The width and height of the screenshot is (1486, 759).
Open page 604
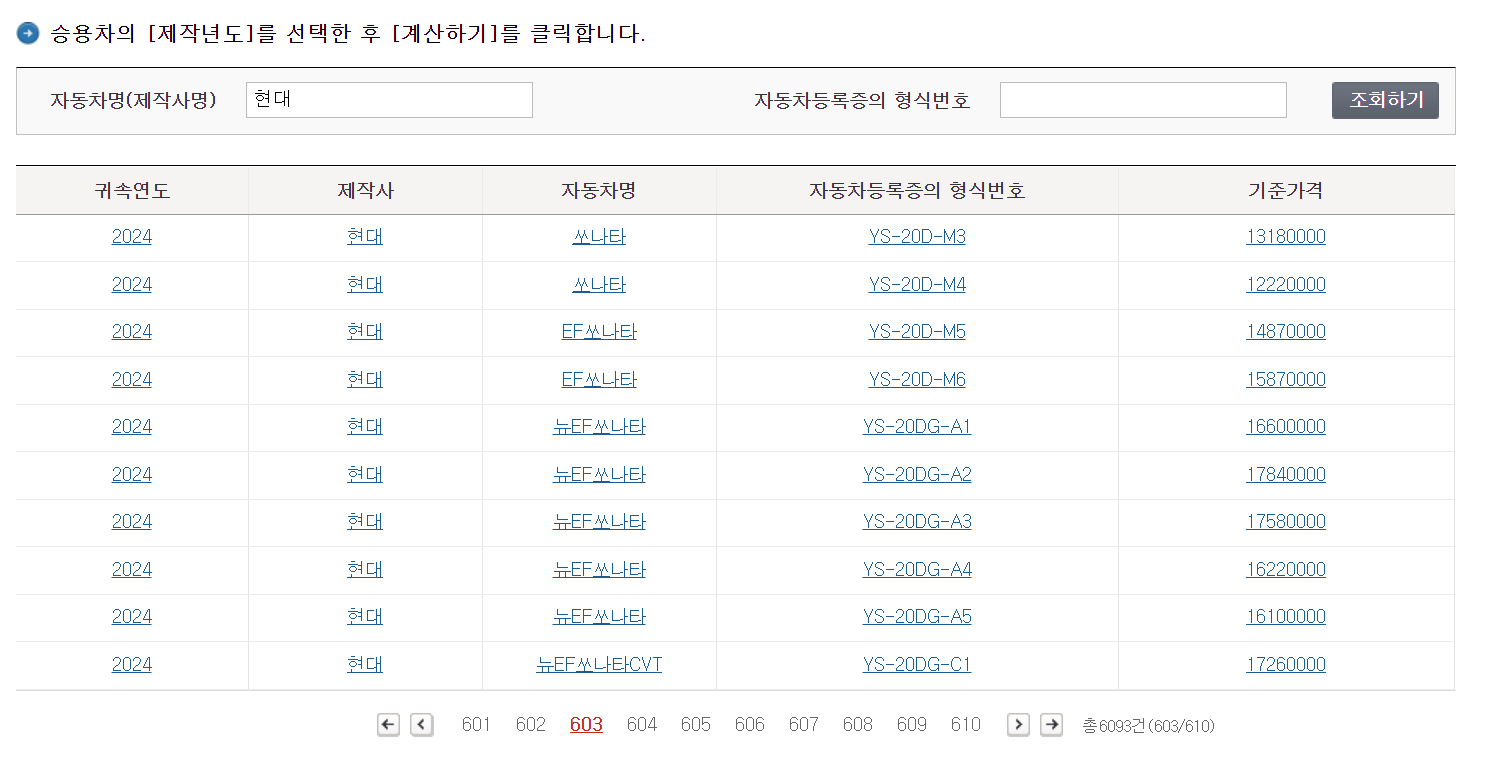642,725
